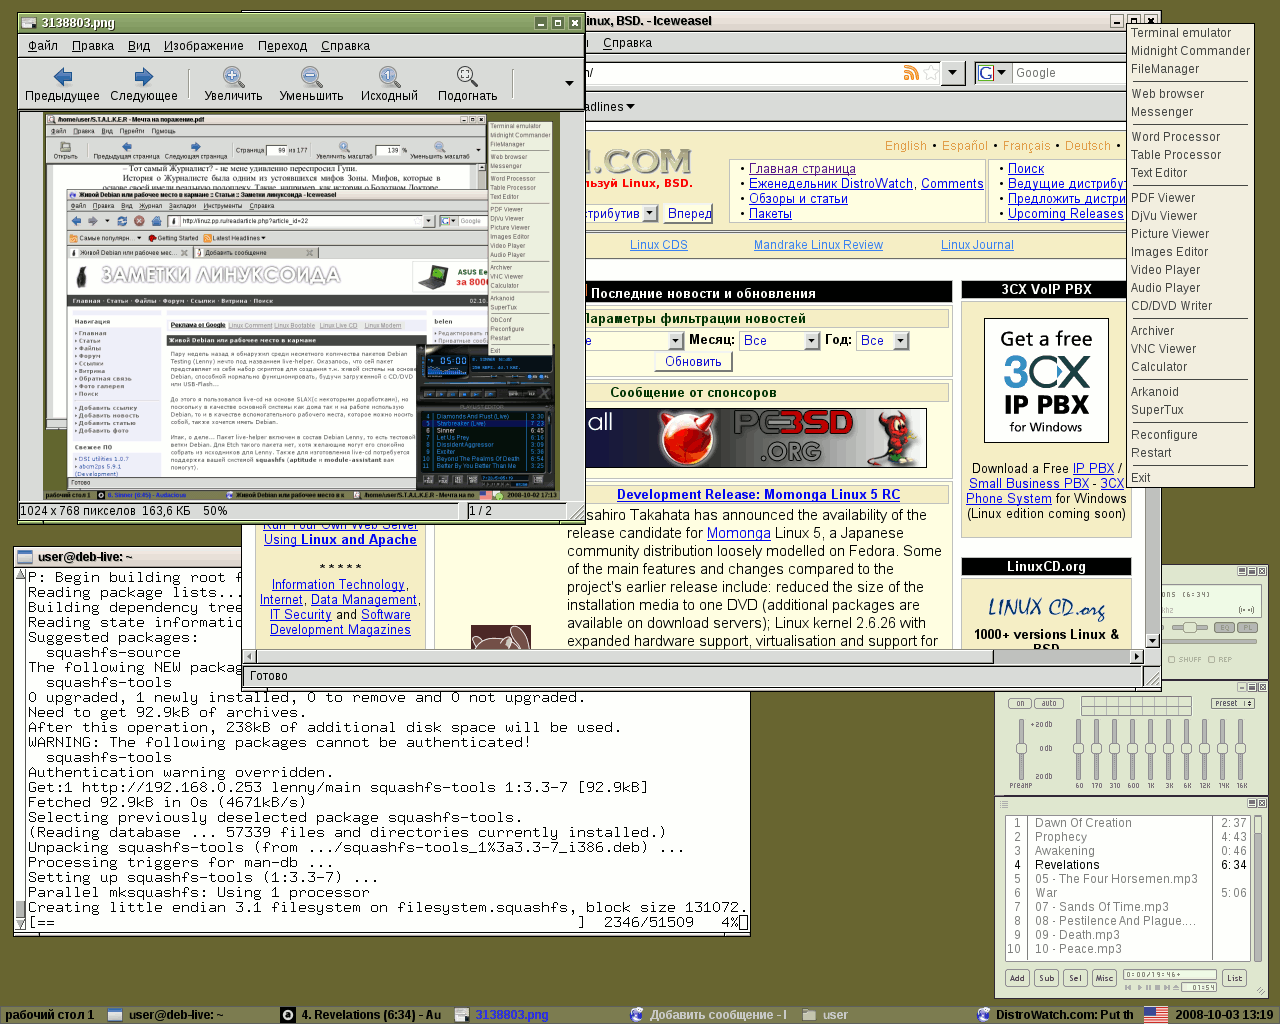Adjust the 16K equalizer slider

(x=1240, y=749)
